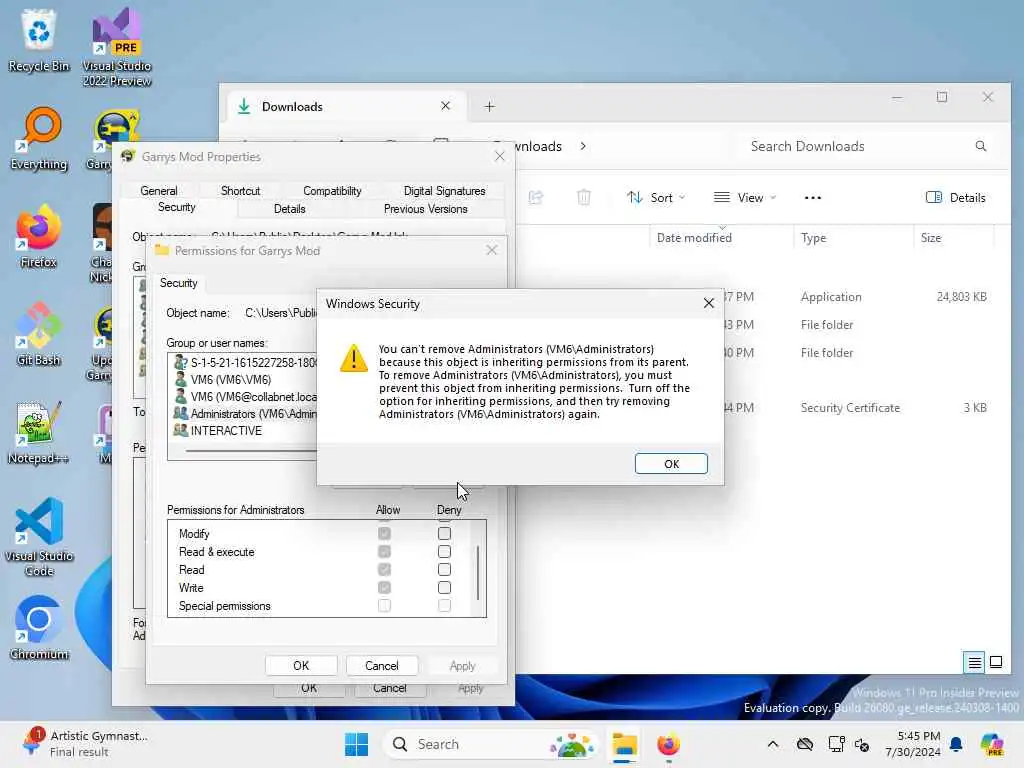Click the Date modified column header

coord(721,238)
